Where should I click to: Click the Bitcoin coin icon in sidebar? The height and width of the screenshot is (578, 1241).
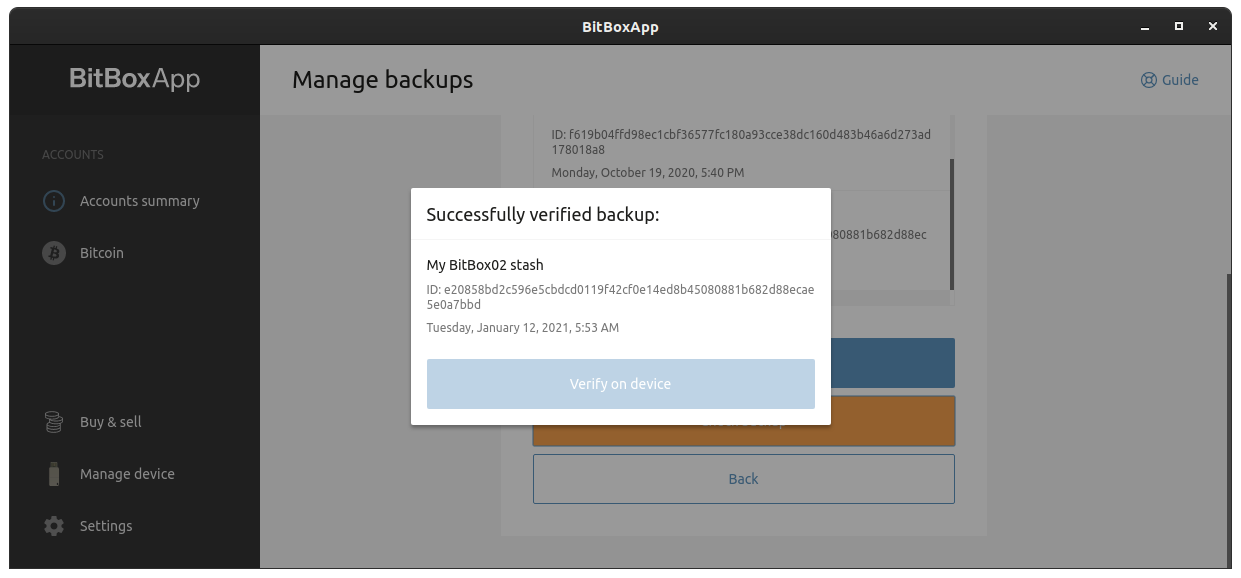coord(54,253)
